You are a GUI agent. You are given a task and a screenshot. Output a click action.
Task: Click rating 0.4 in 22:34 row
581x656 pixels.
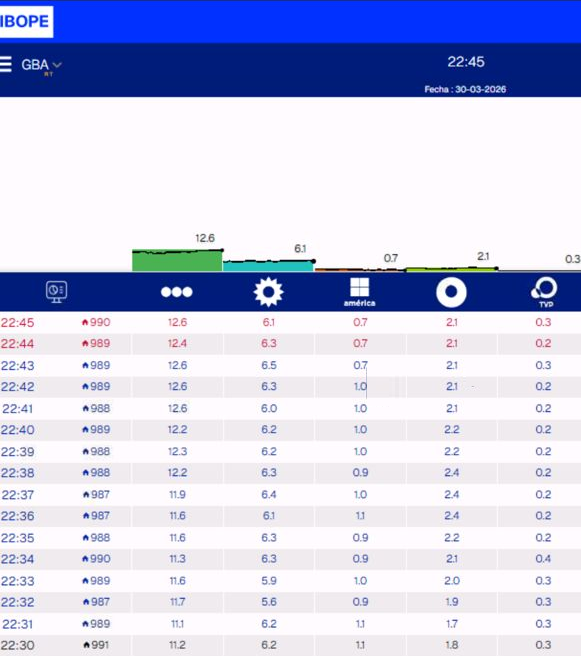point(543,559)
